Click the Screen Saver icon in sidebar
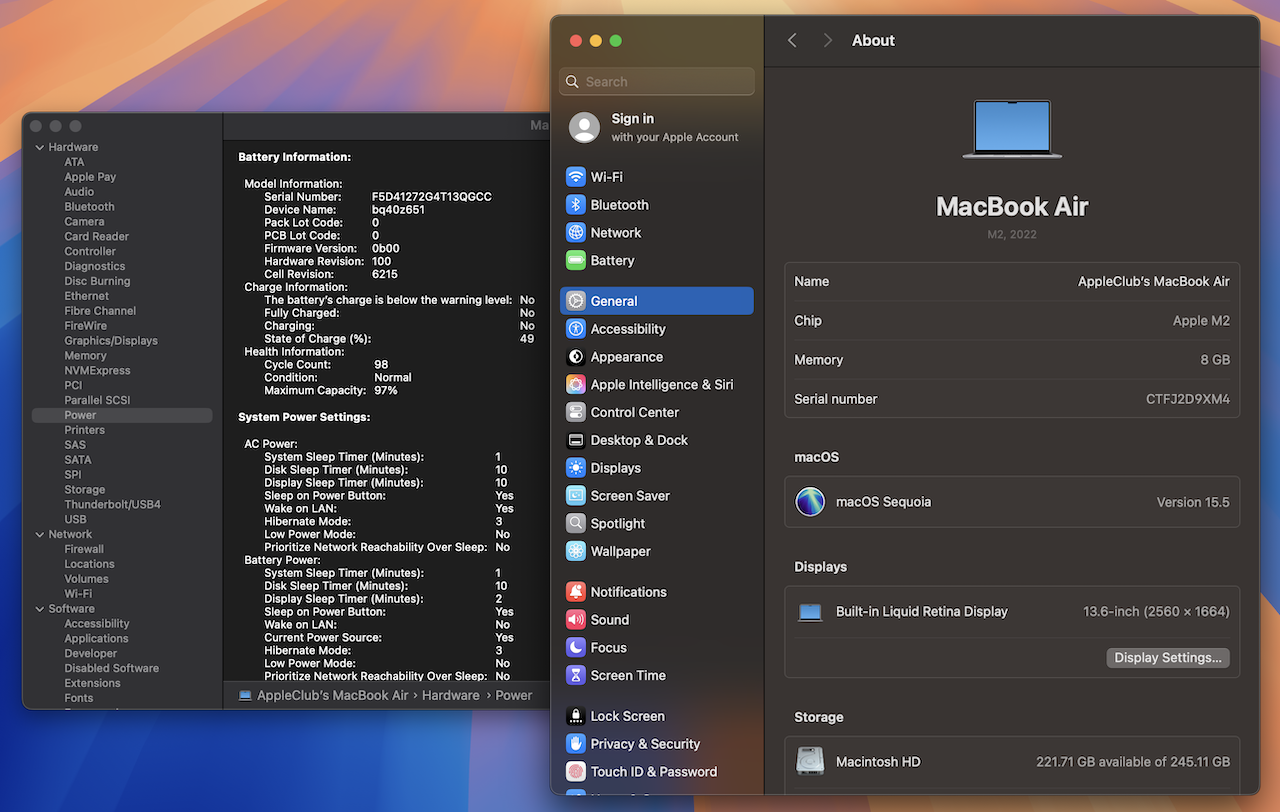Screen dimensions: 1280x812 575,496
